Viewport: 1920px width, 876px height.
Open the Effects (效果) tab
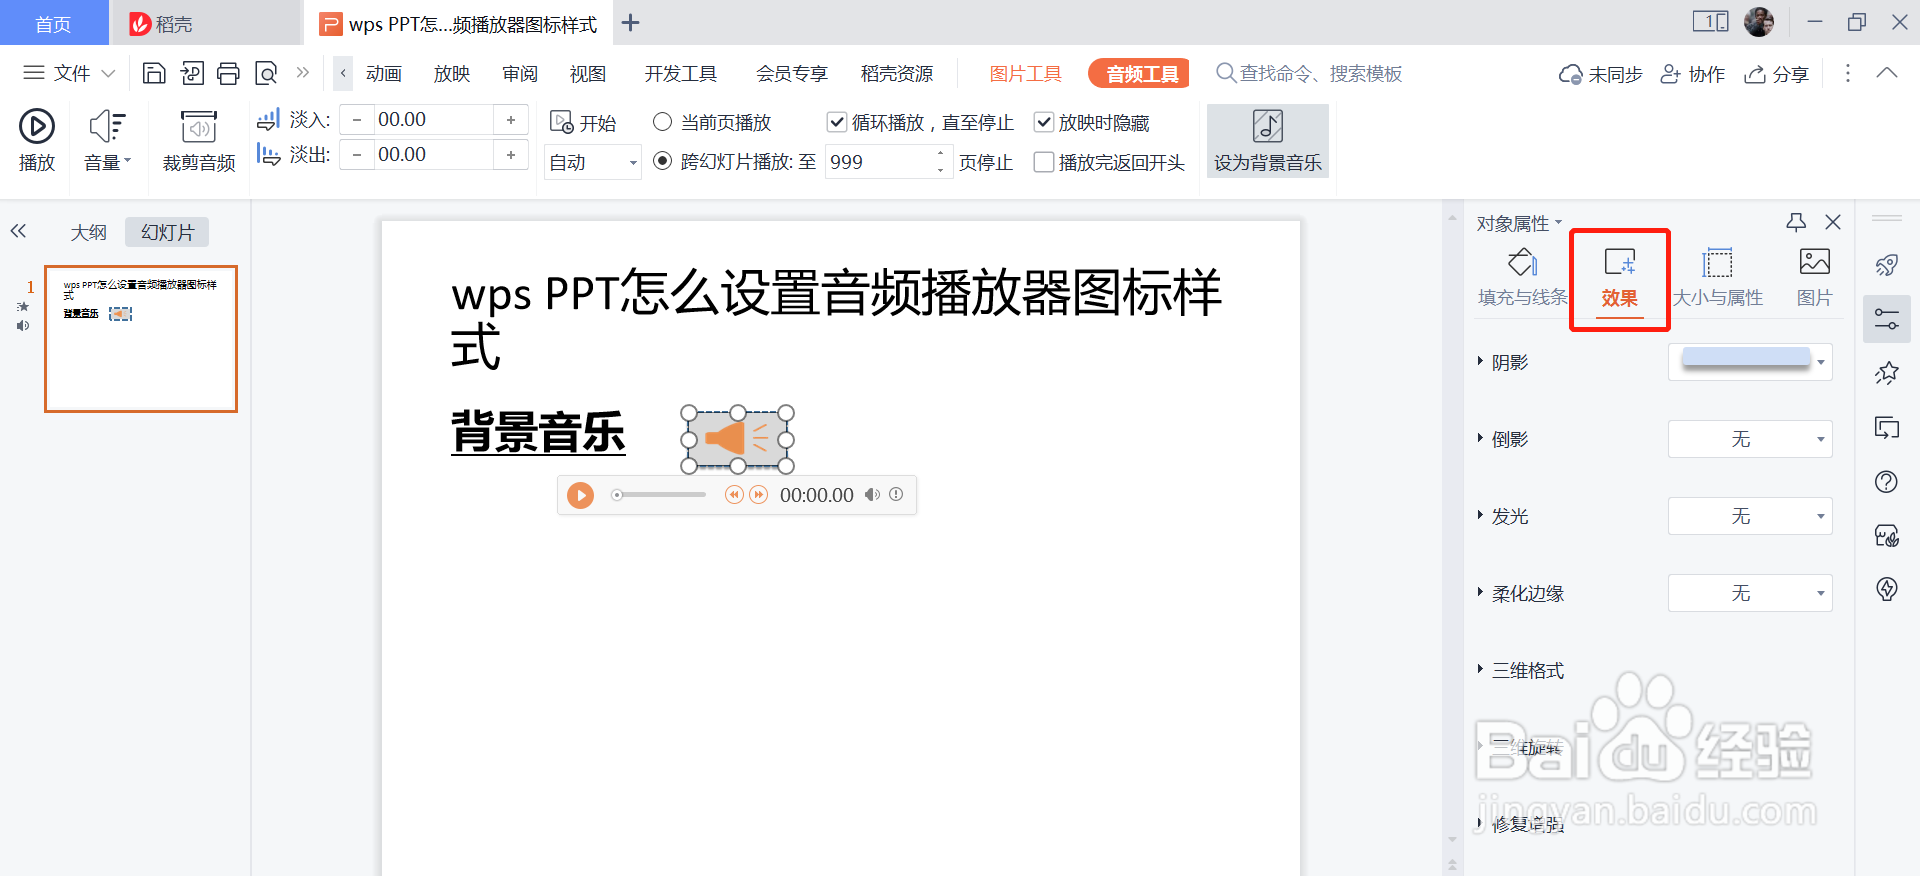1619,278
